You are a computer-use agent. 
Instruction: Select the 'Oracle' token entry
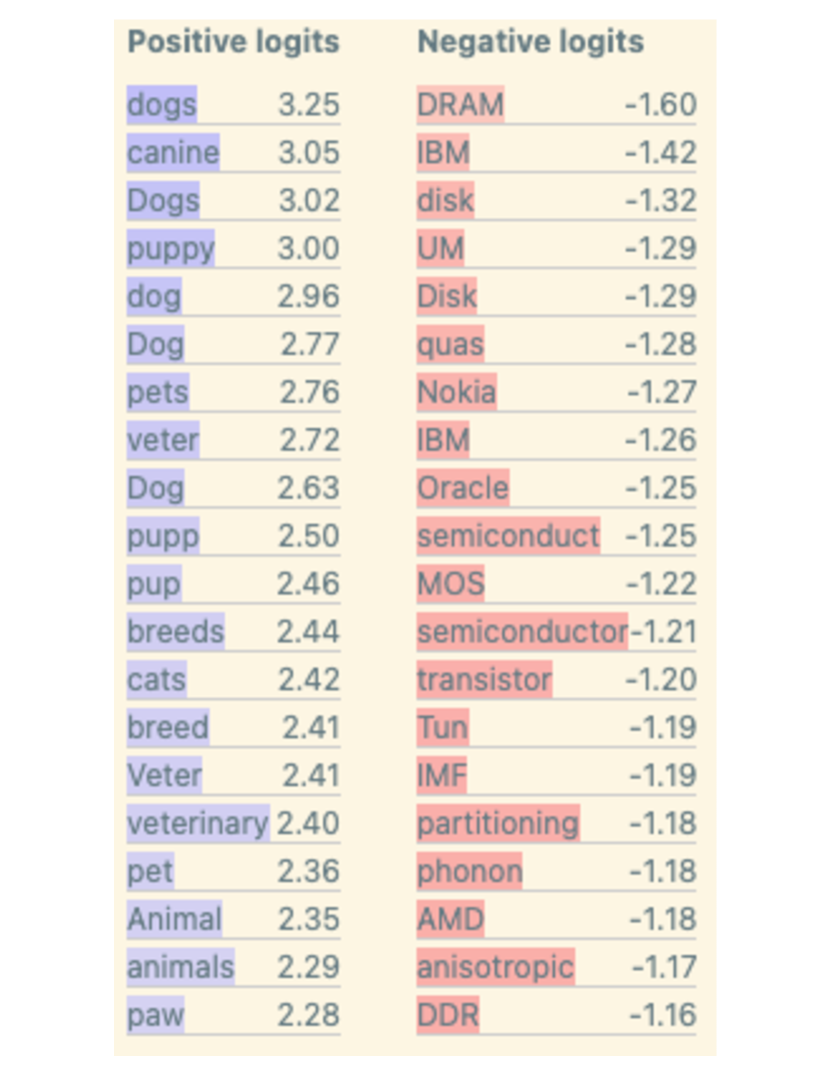coord(463,488)
